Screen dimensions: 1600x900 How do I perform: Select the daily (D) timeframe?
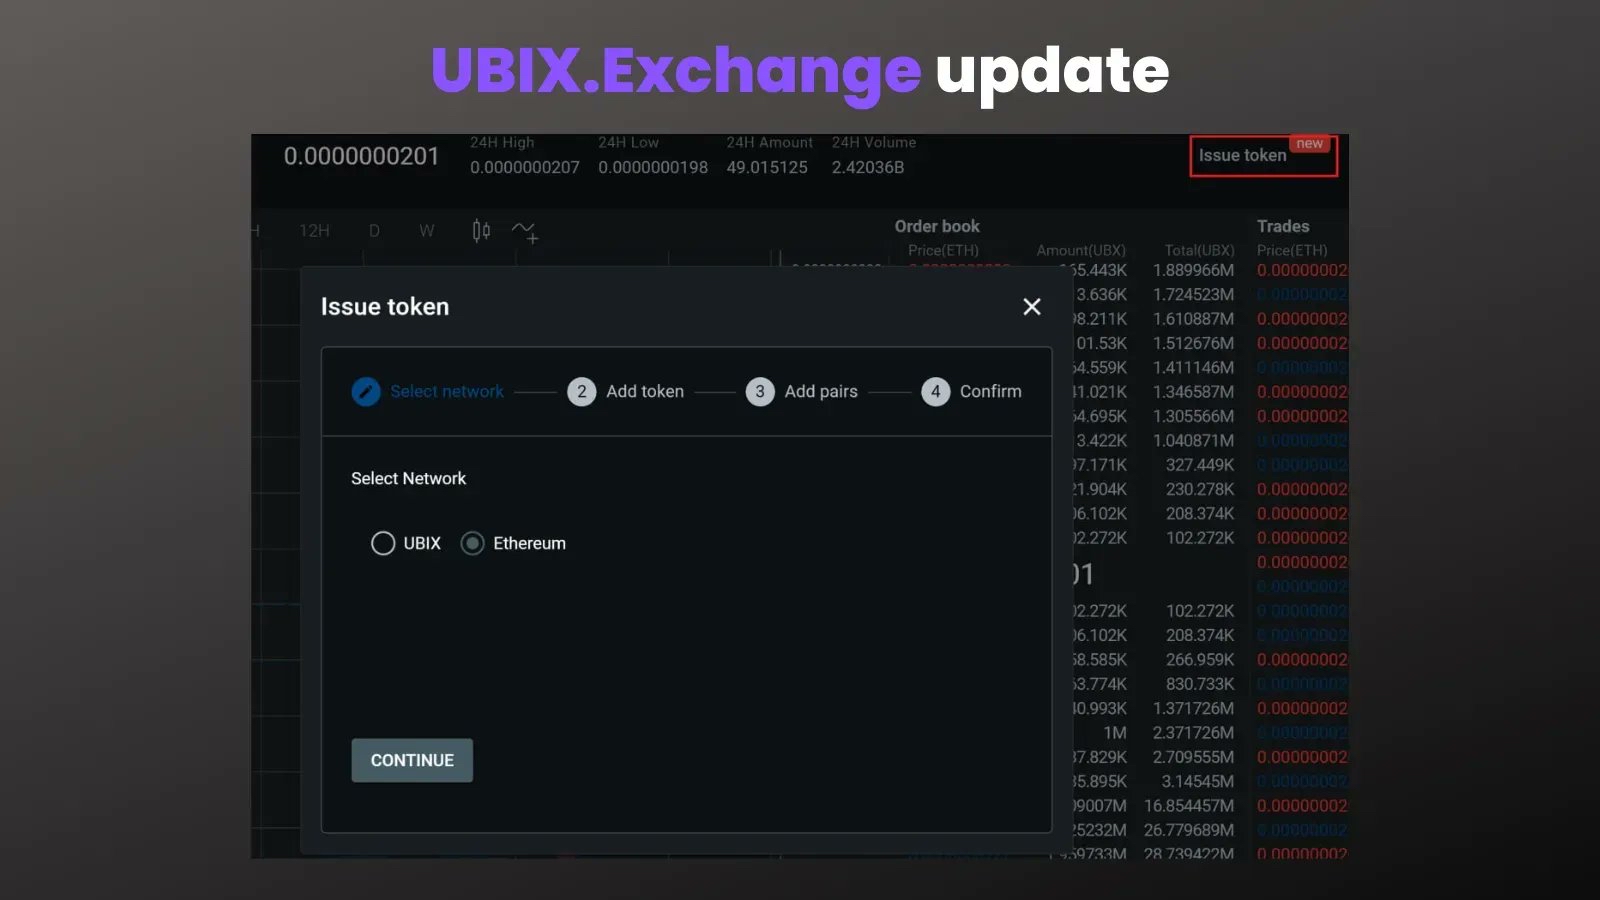(374, 231)
